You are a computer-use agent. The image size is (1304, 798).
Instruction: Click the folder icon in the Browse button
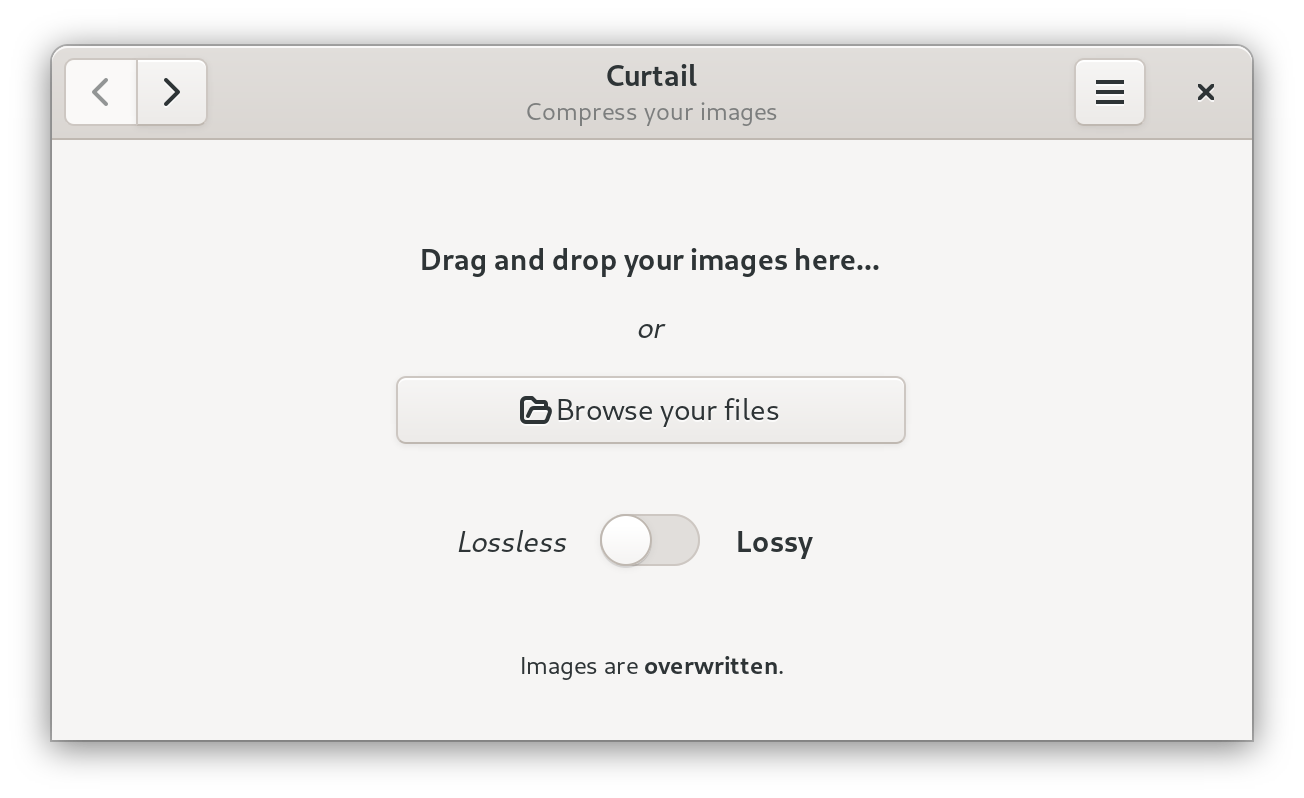pos(535,410)
